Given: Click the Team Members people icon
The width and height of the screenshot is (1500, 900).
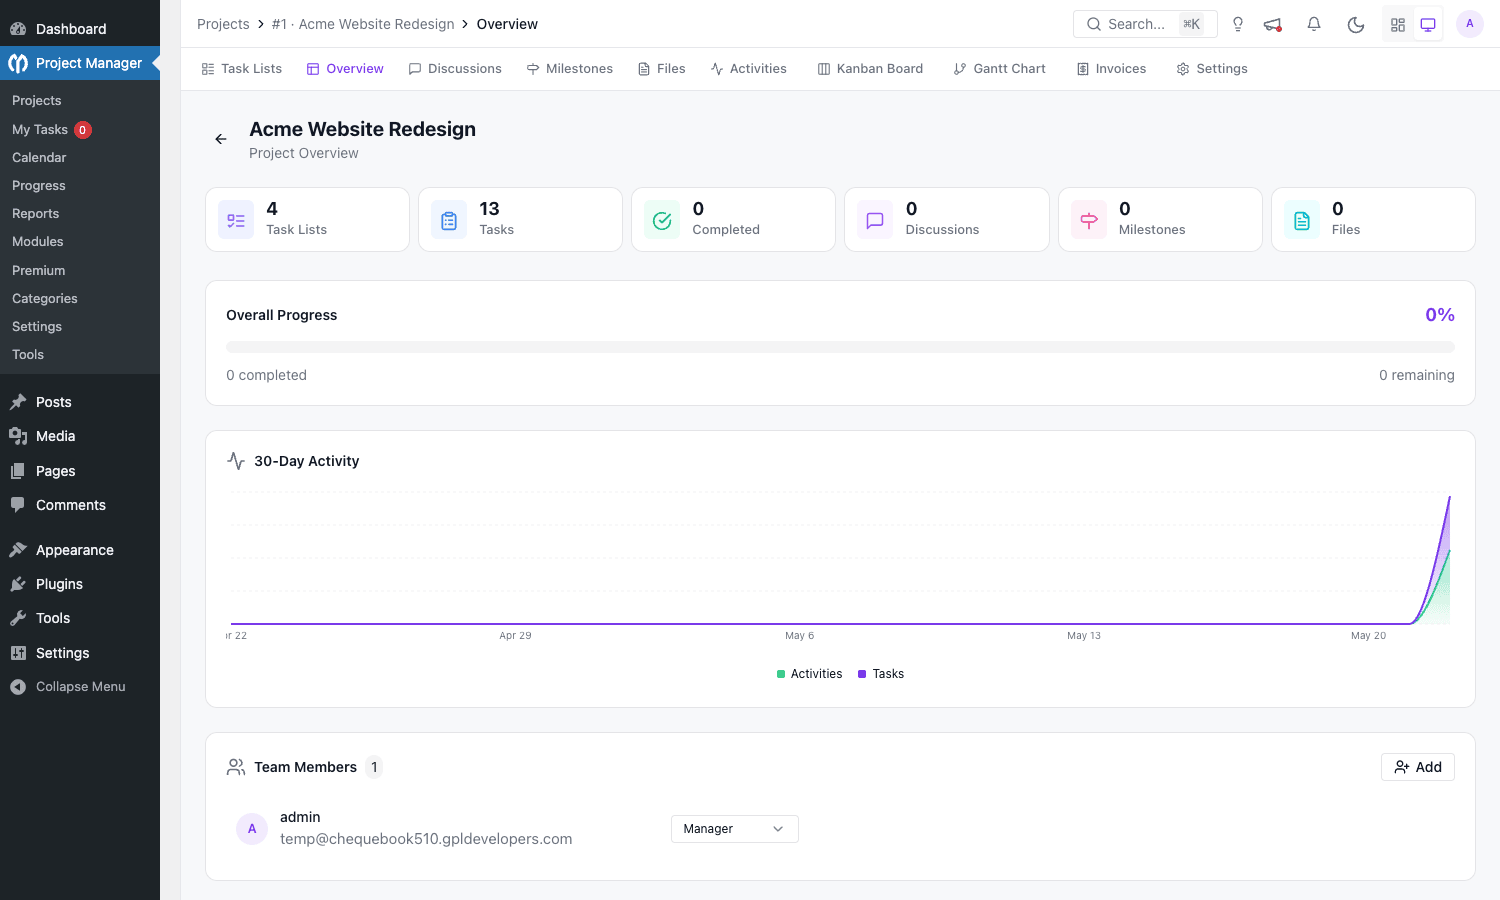Looking at the screenshot, I should coord(236,767).
